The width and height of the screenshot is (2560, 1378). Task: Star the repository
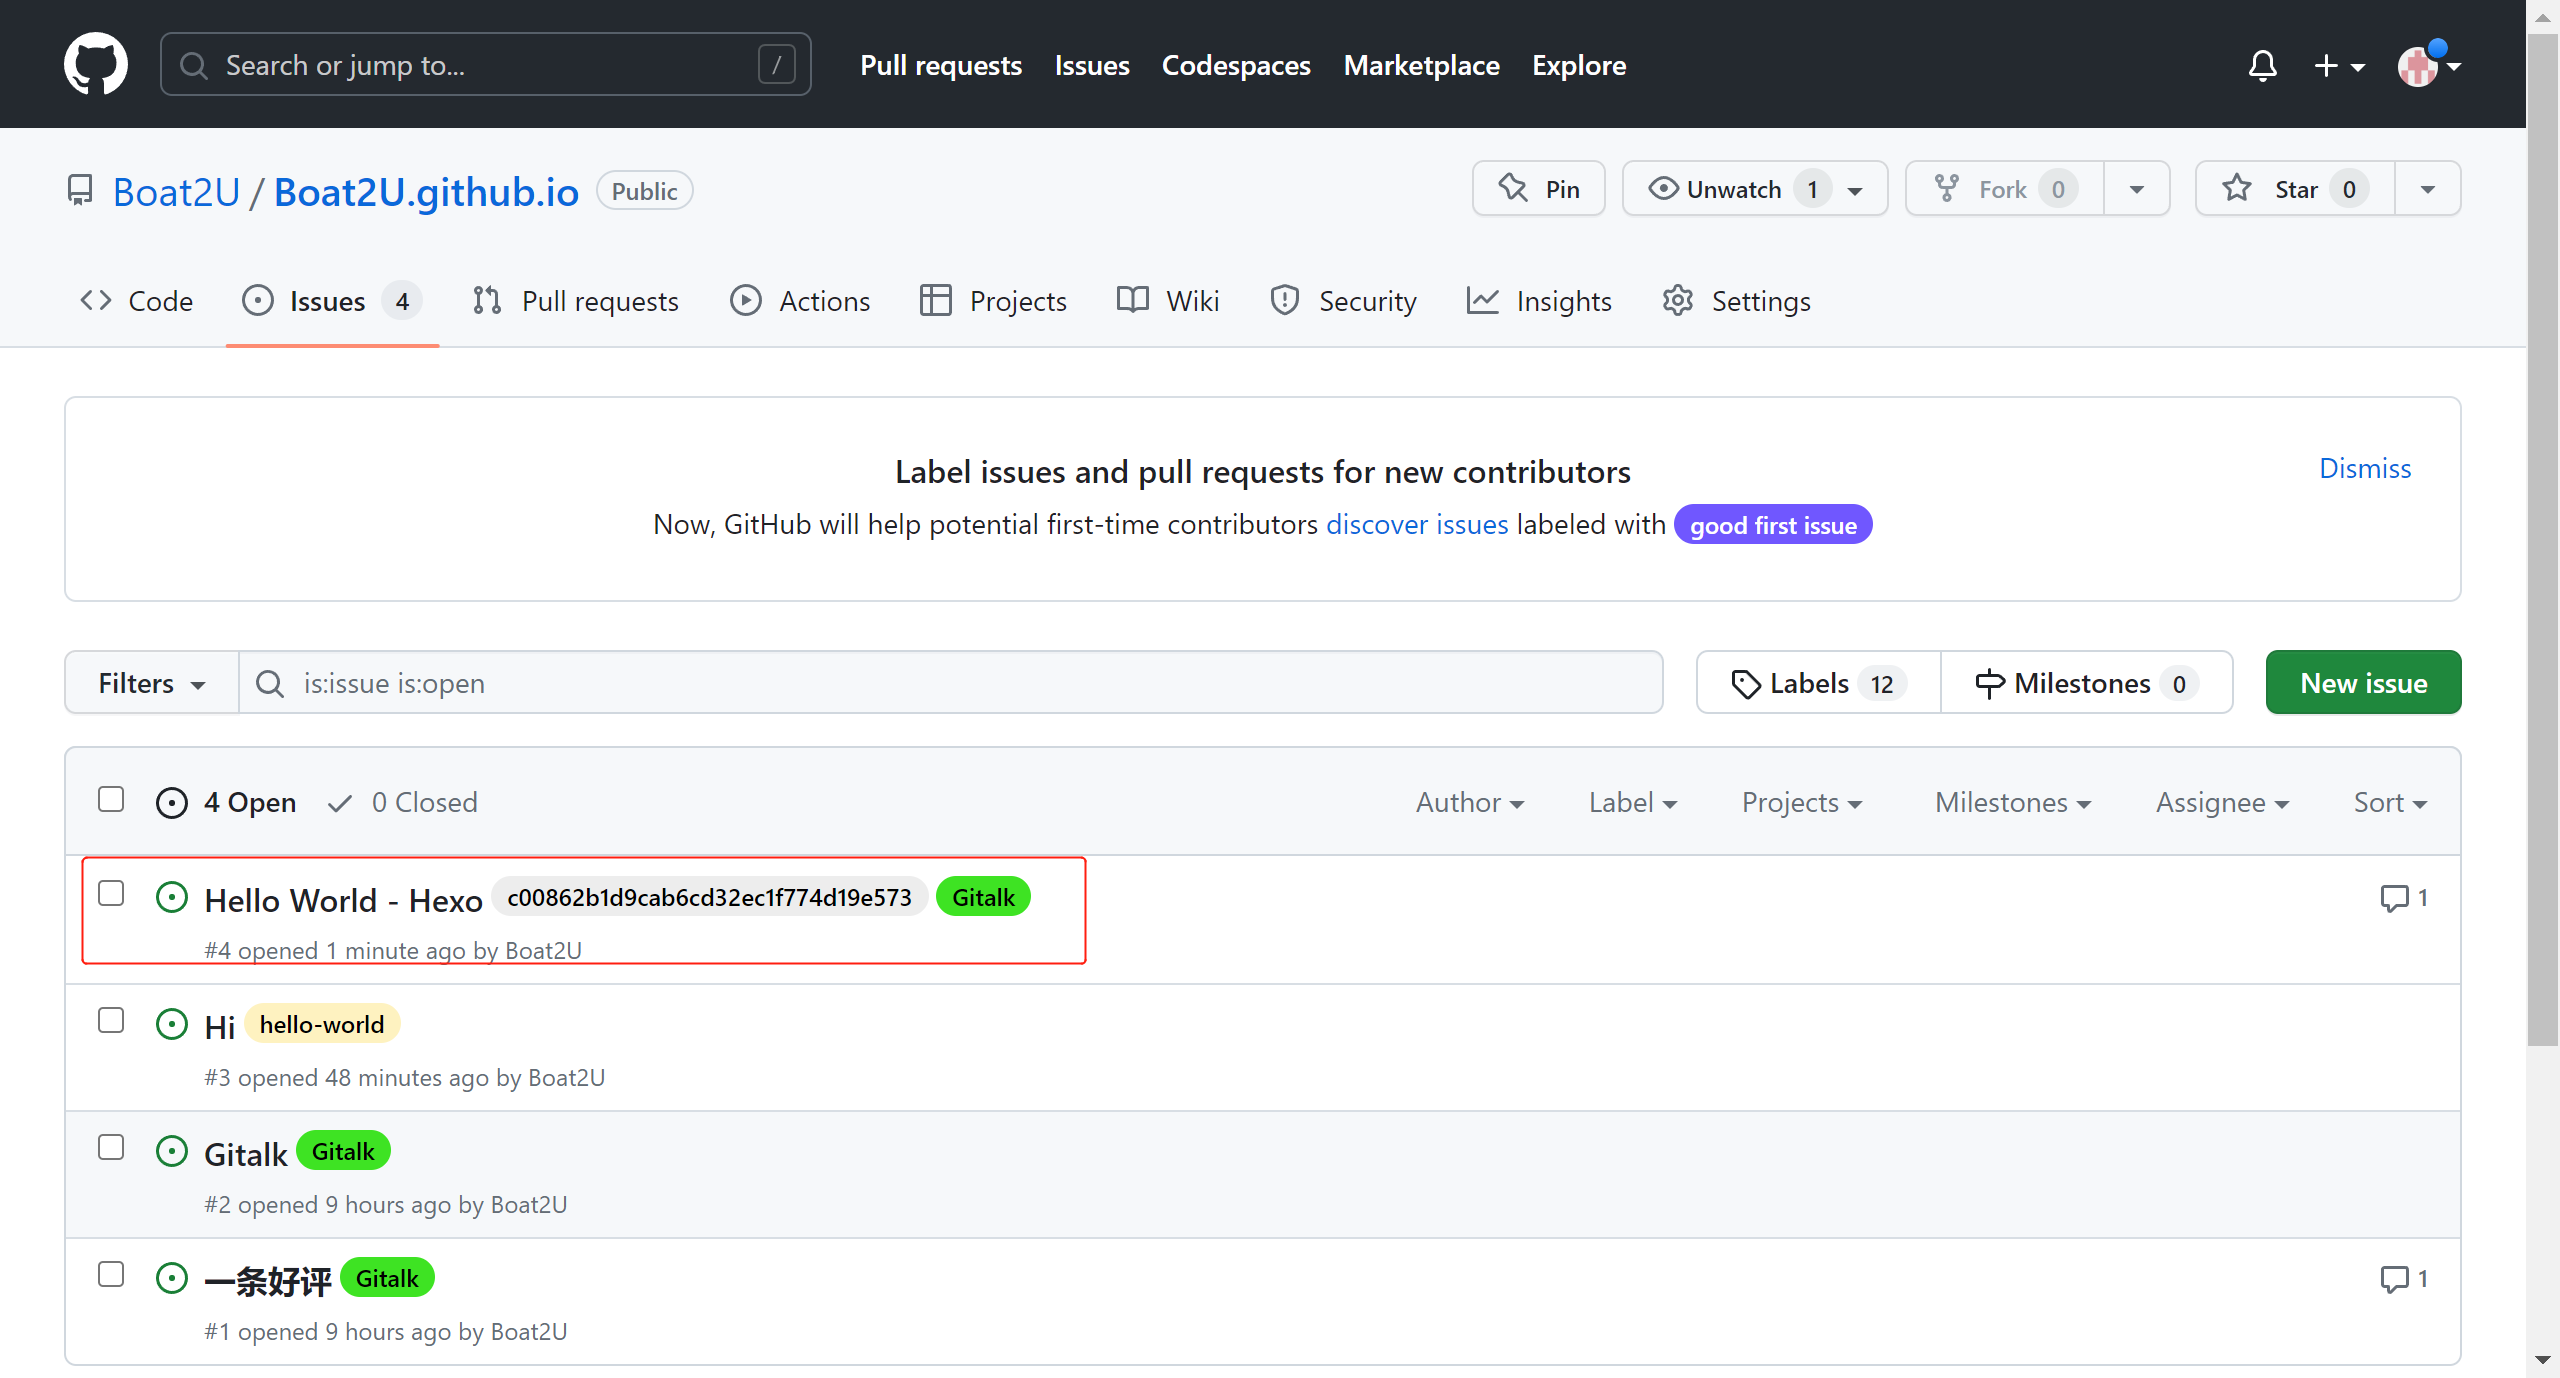[2295, 189]
